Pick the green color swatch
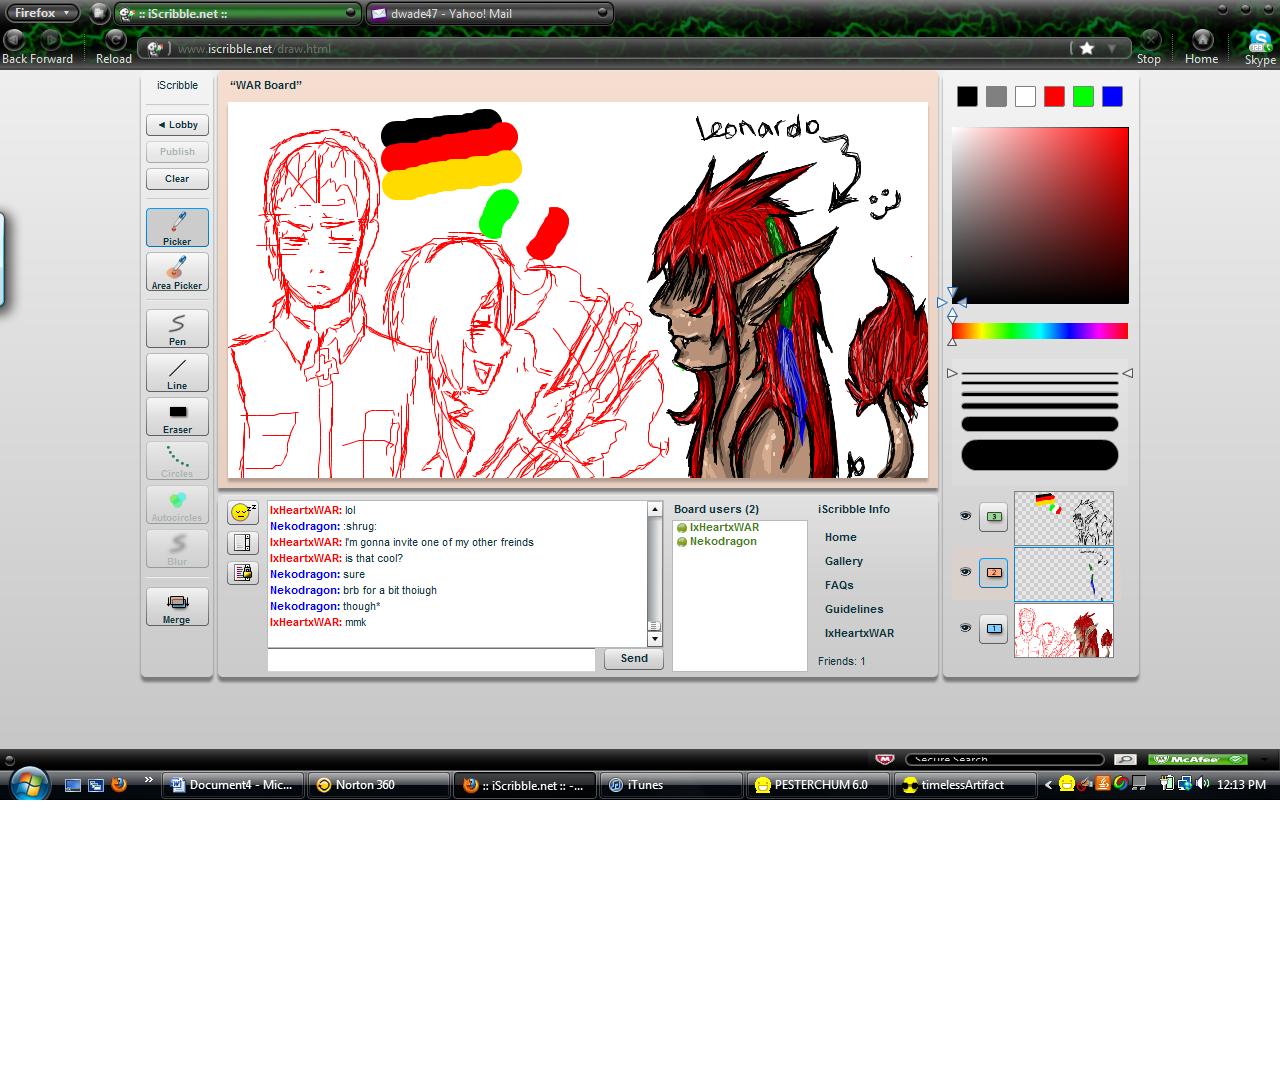 pyautogui.click(x=1083, y=96)
